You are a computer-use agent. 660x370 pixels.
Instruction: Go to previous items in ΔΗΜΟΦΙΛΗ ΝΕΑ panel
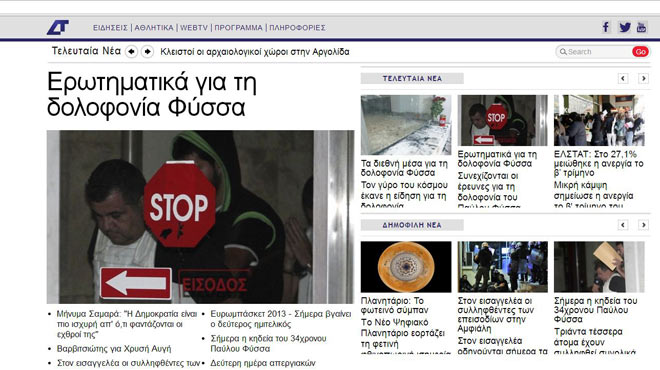(623, 225)
